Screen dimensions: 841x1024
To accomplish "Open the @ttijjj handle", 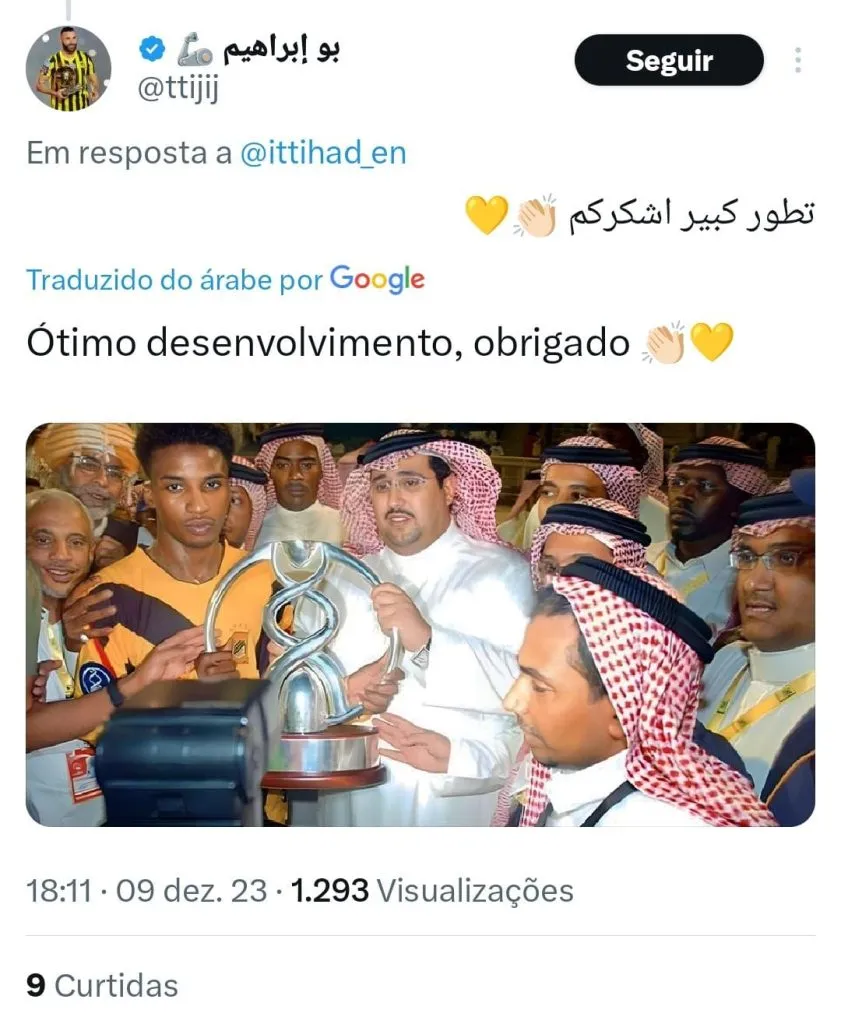I will (x=178, y=88).
